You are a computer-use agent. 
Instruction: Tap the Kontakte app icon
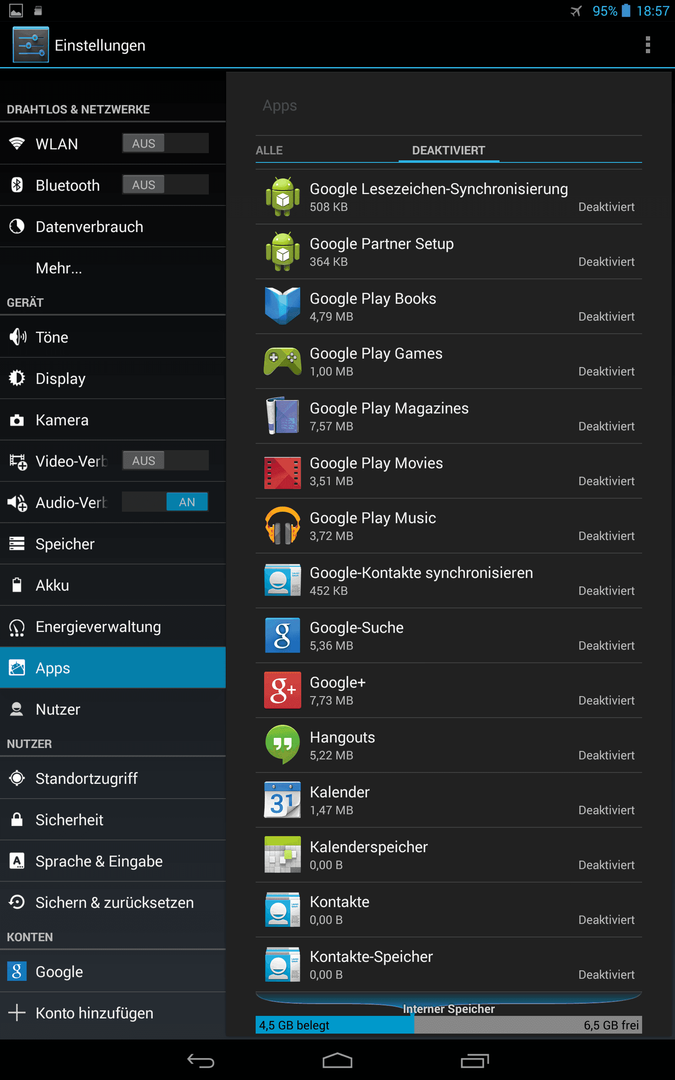coord(282,909)
